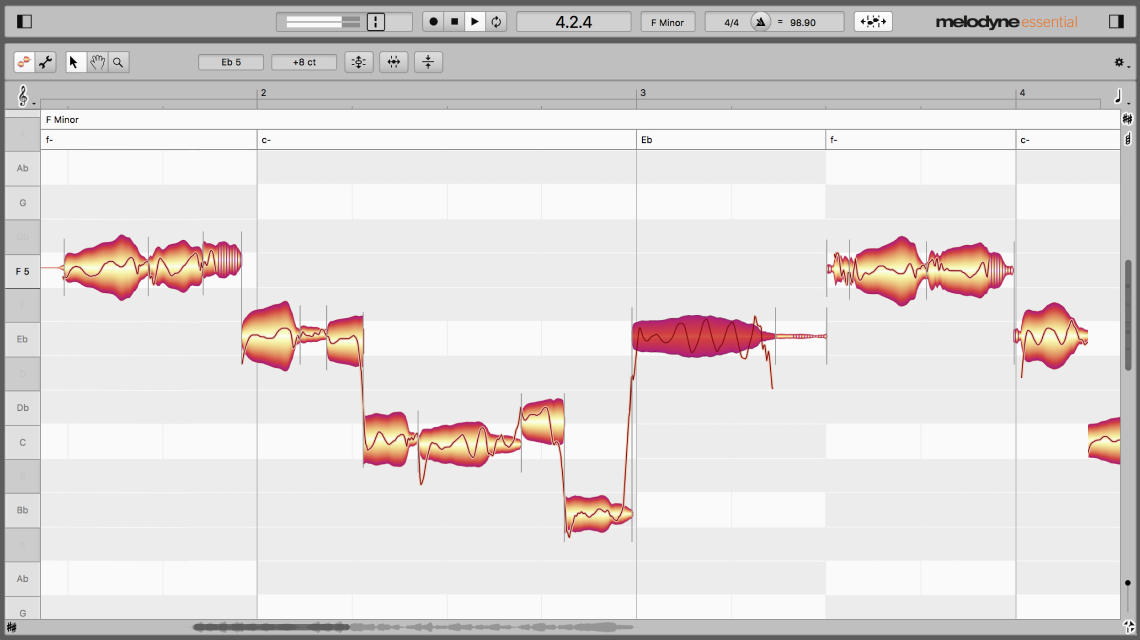Click the Bb pitch ruler key
Image resolution: width=1140 pixels, height=640 pixels.
click(23, 511)
